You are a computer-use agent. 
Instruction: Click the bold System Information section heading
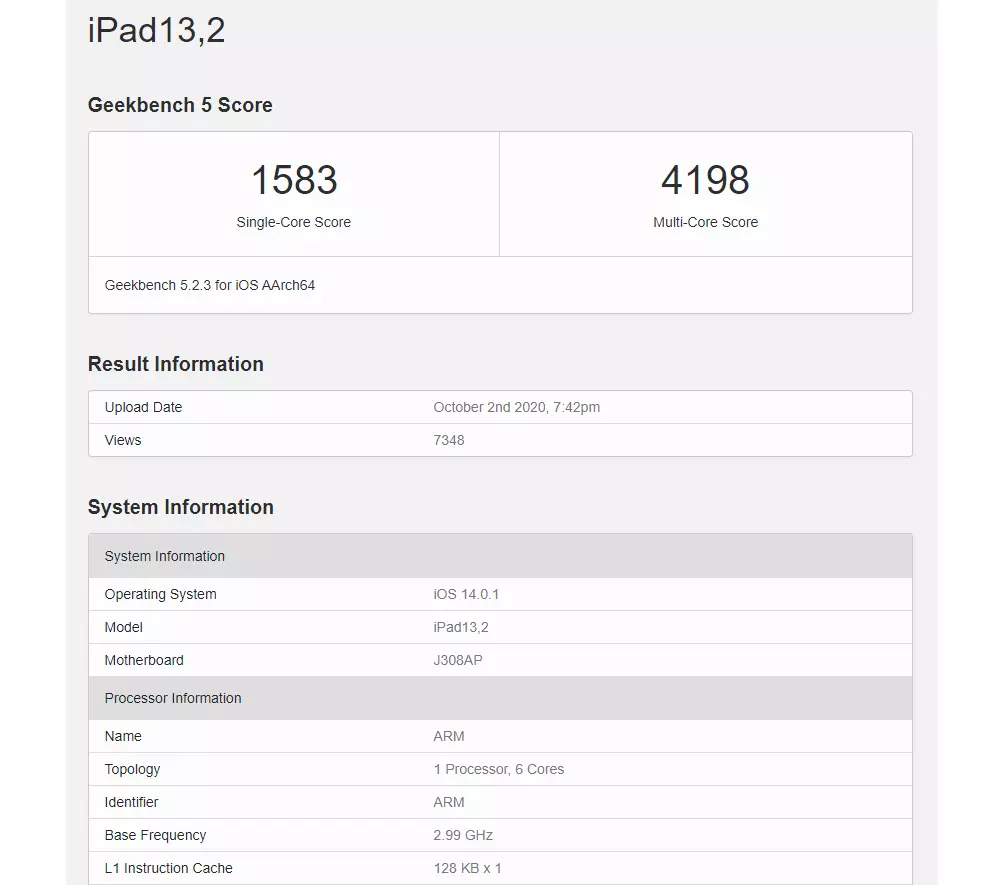(x=180, y=507)
